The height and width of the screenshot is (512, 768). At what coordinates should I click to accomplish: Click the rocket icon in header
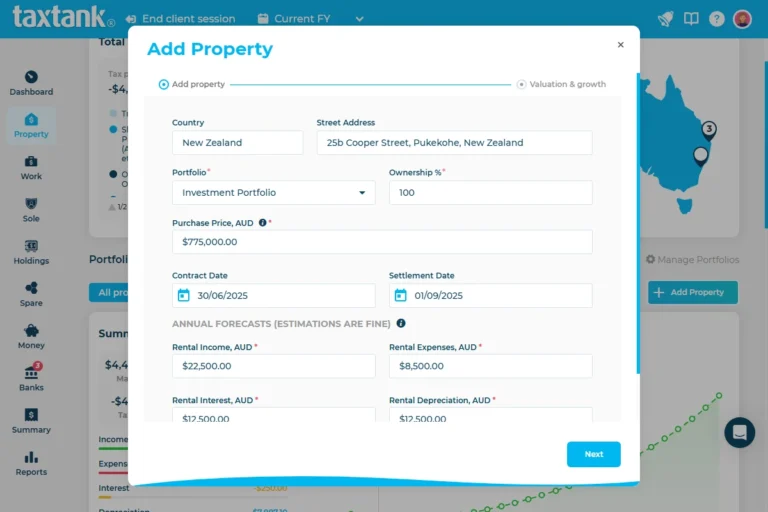pos(665,19)
